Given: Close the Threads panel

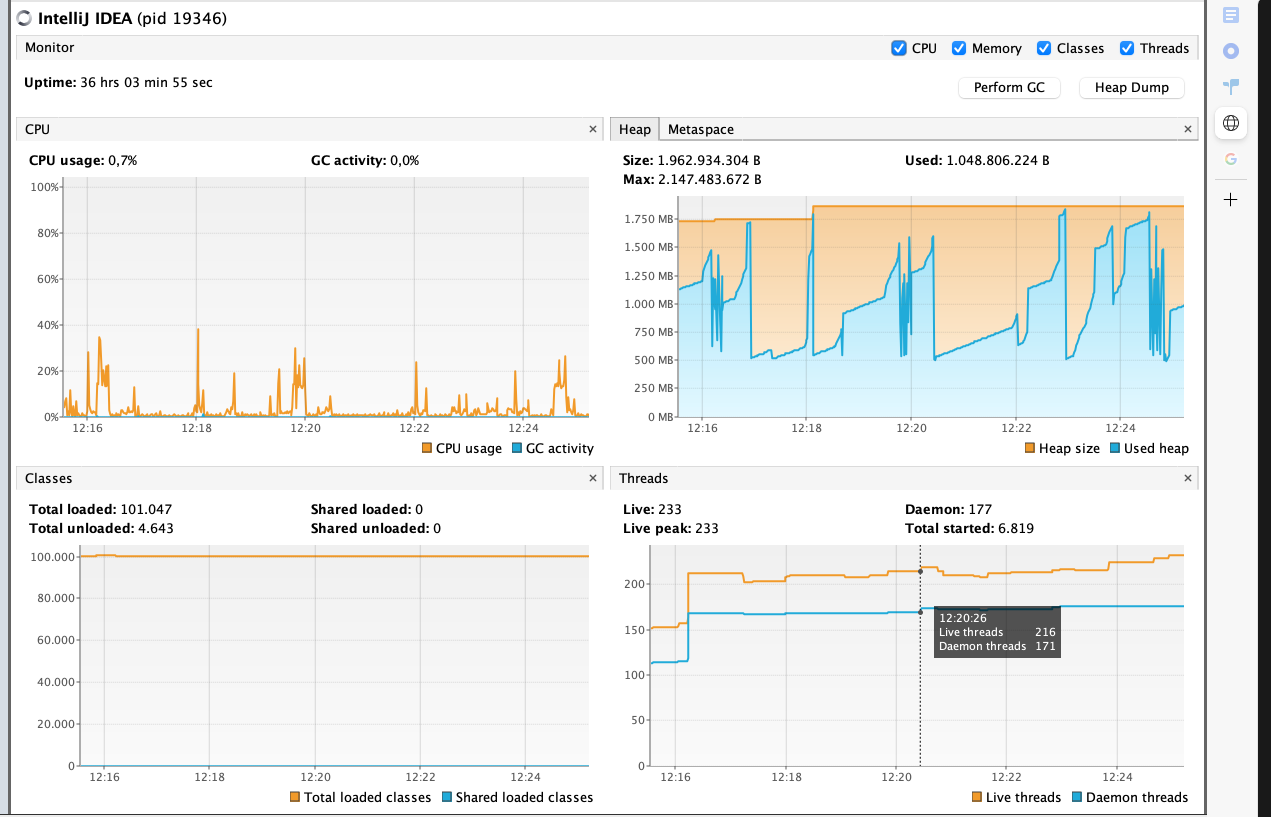Looking at the screenshot, I should coord(1188,478).
